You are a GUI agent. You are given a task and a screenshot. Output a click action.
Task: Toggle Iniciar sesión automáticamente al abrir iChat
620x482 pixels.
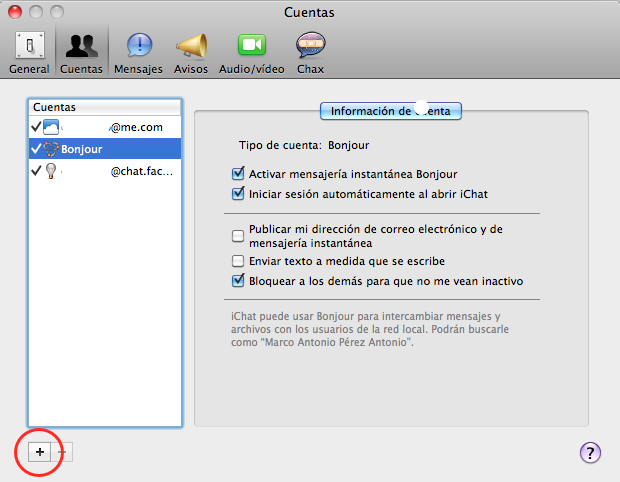point(238,194)
